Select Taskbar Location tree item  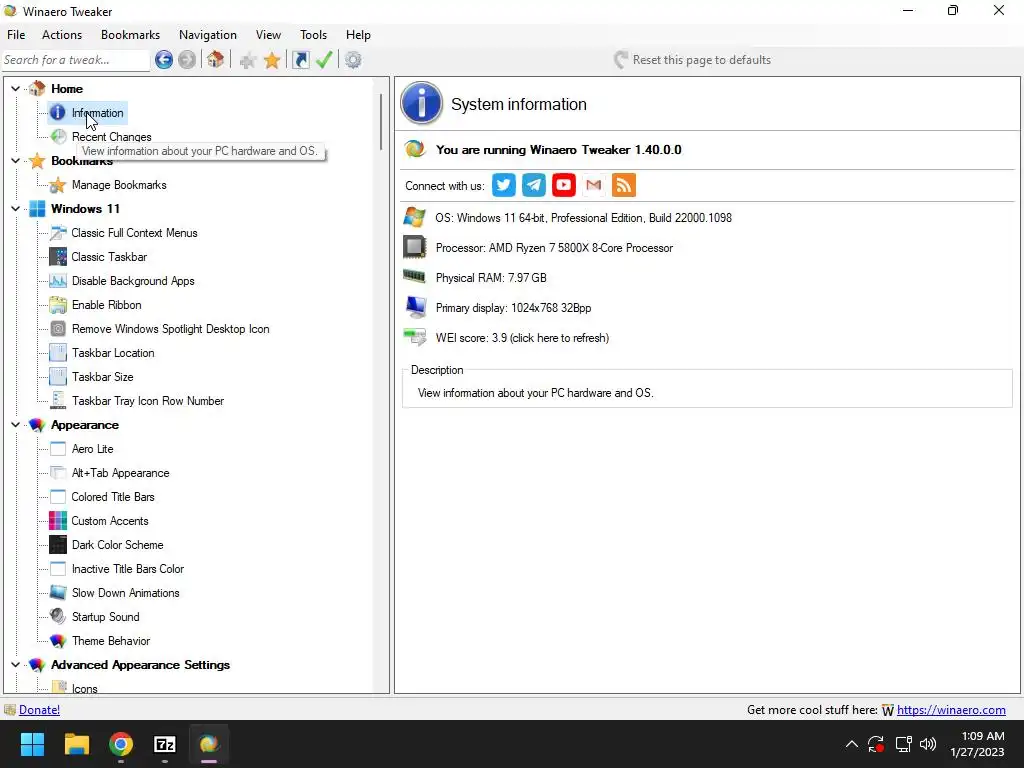click(113, 353)
